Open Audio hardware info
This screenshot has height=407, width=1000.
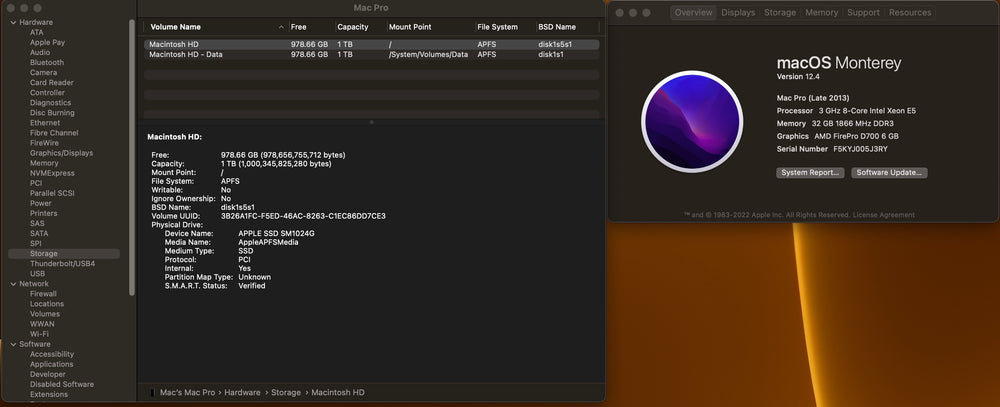[x=40, y=52]
